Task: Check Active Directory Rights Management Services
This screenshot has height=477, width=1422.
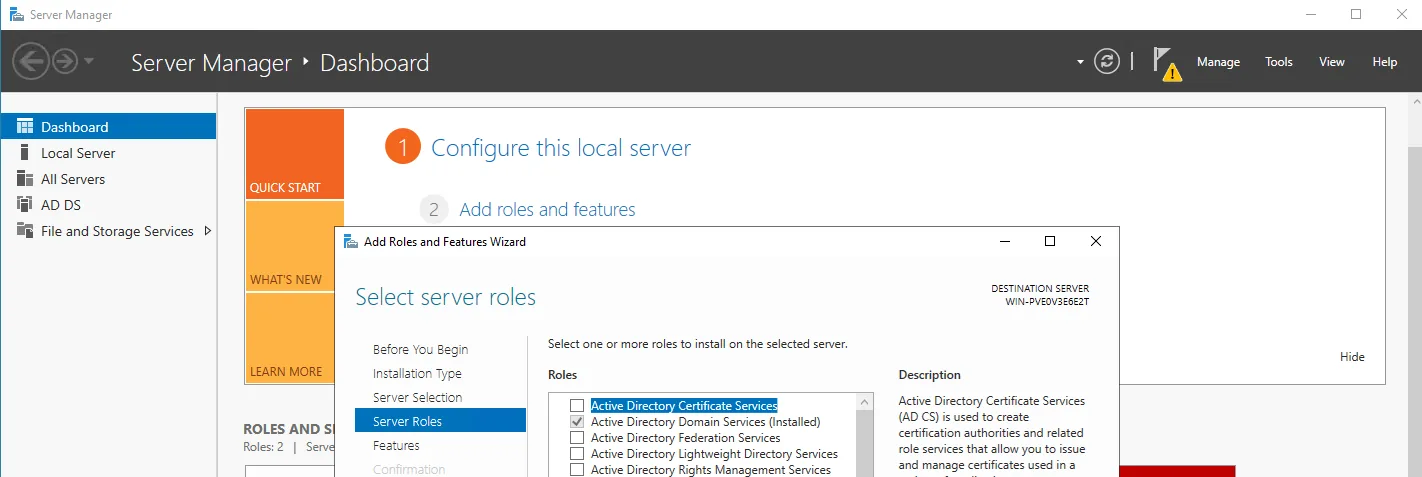Action: [577, 470]
